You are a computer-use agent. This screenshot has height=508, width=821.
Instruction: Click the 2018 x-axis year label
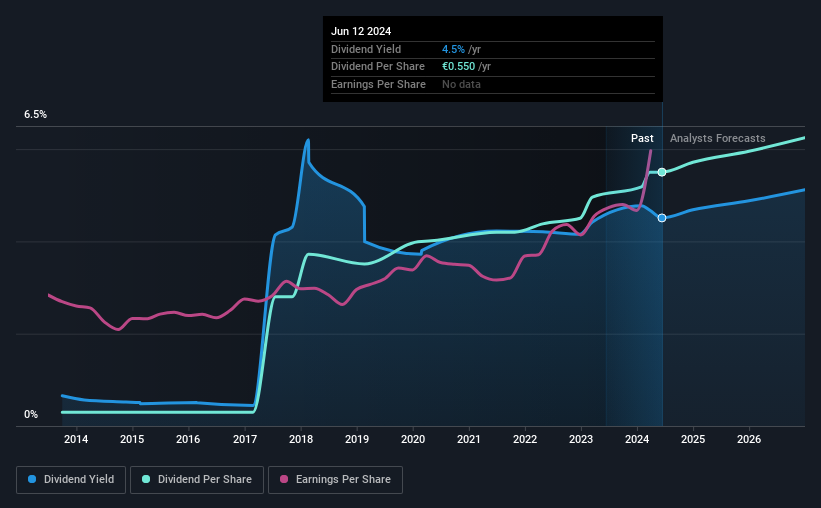click(301, 439)
